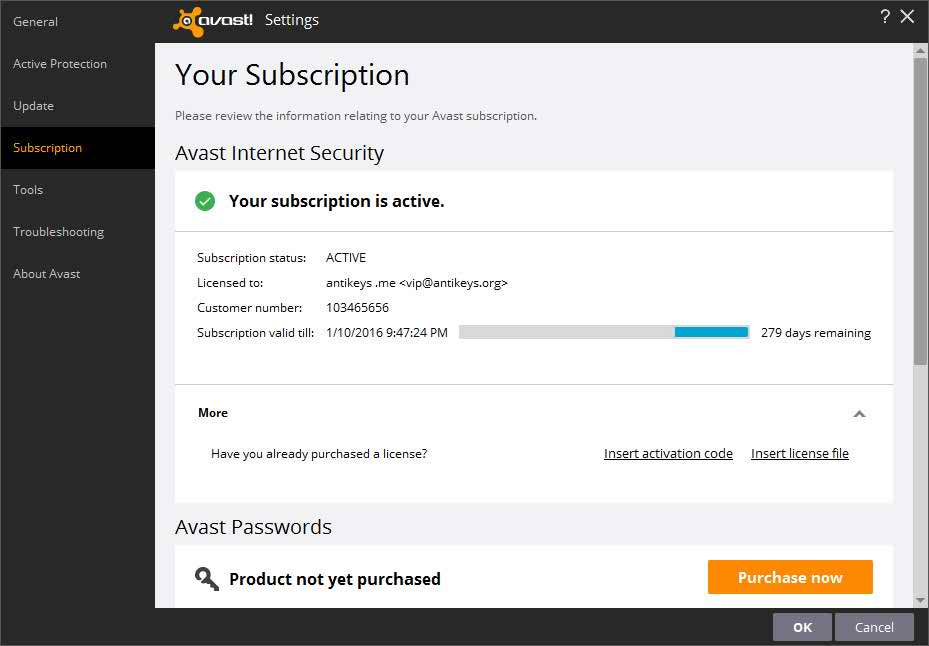Click the green subscription active checkmark

[x=205, y=202]
